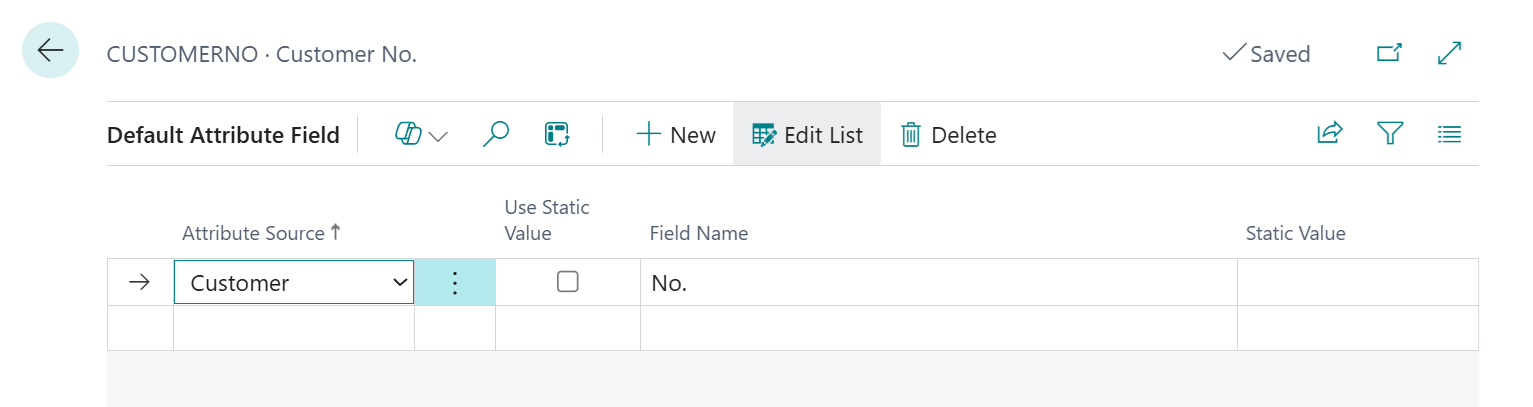
Task: Click the Field Name cell 'No.'
Action: (938, 283)
